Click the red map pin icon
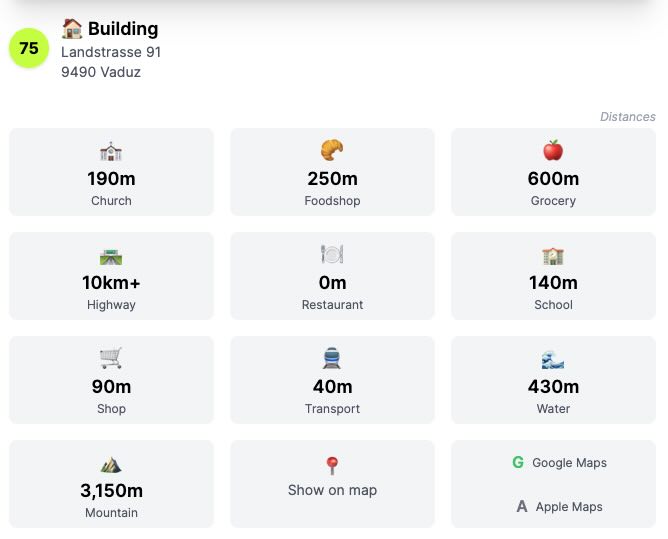 332,466
